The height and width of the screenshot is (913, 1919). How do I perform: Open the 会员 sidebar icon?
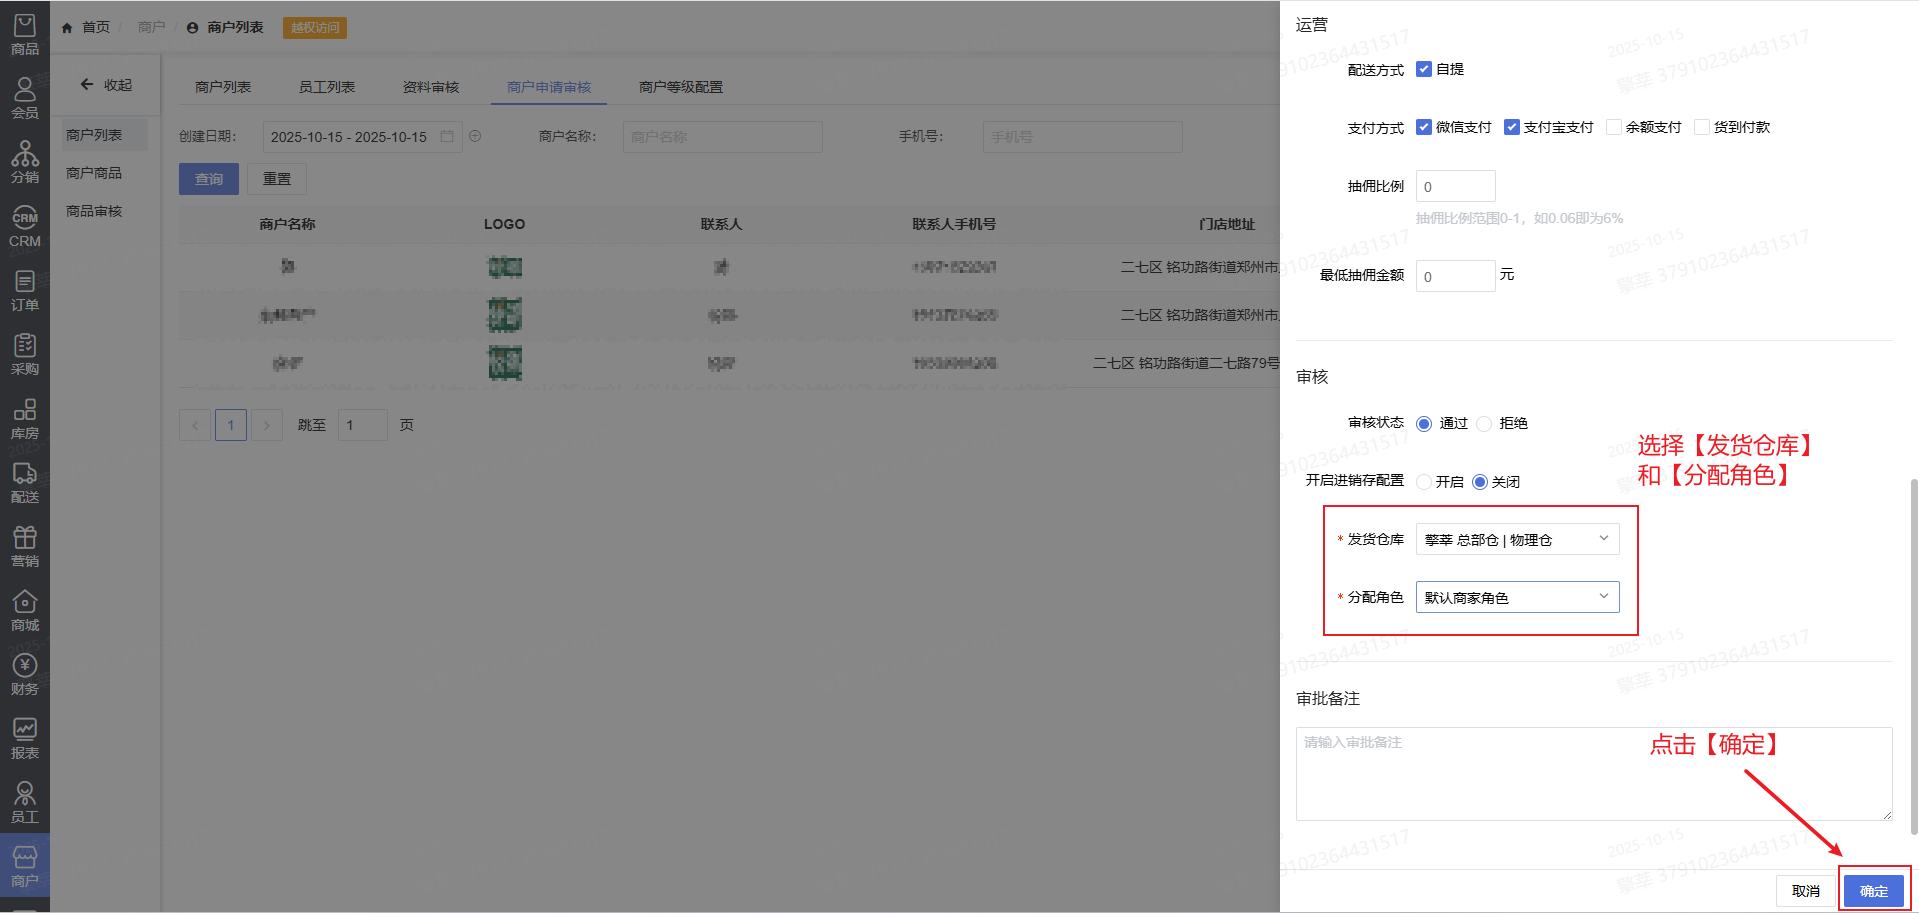25,98
